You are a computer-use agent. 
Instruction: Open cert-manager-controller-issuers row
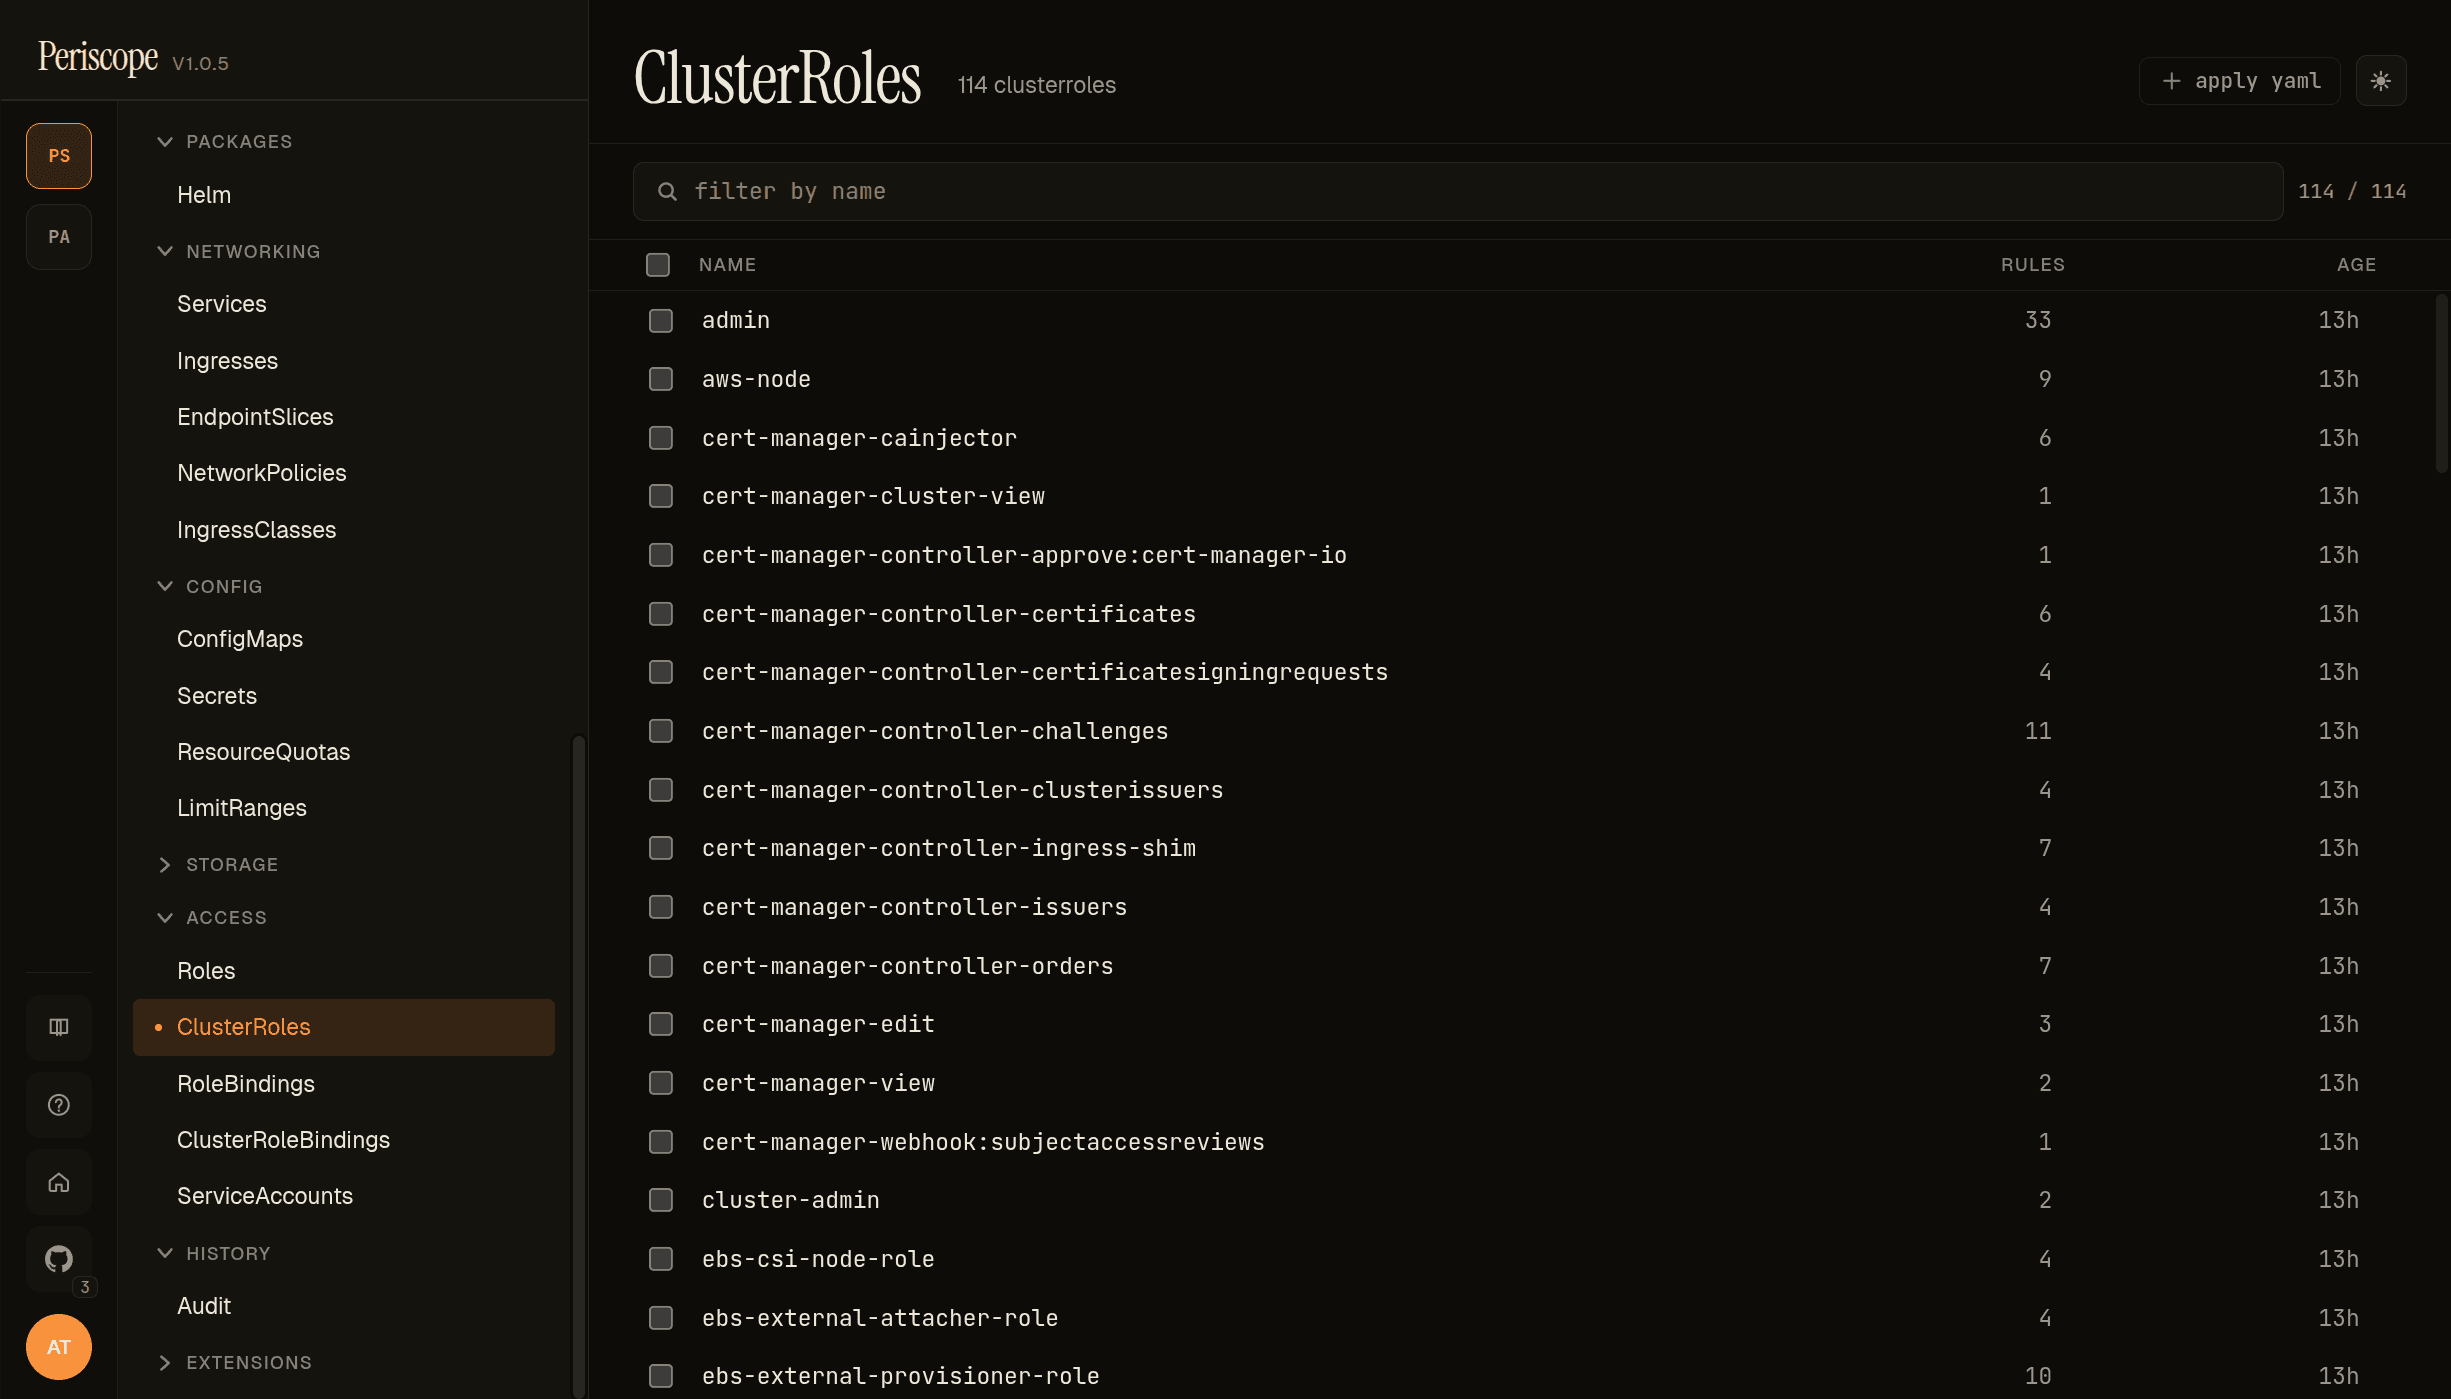[x=1512, y=907]
